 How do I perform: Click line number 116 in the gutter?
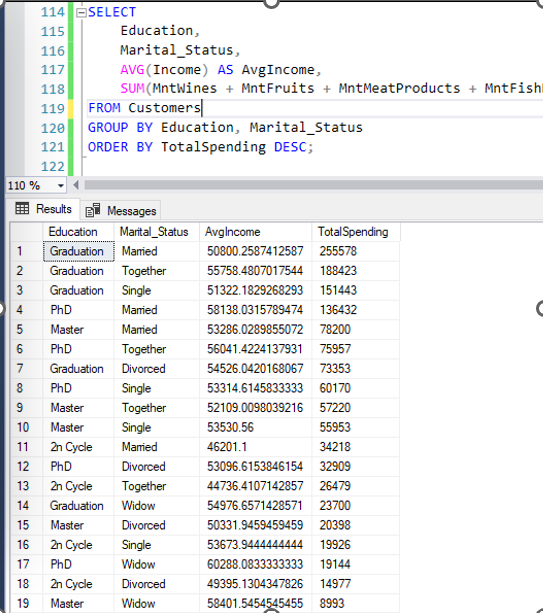[52, 51]
